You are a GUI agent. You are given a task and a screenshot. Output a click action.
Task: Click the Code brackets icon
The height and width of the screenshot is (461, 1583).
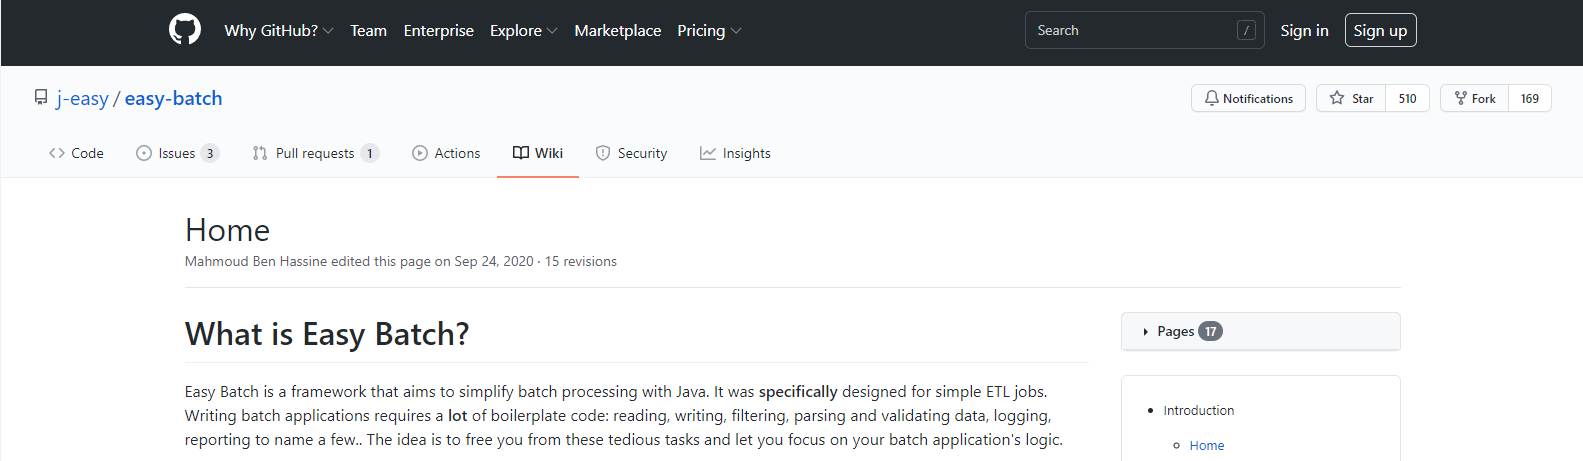tap(57, 153)
